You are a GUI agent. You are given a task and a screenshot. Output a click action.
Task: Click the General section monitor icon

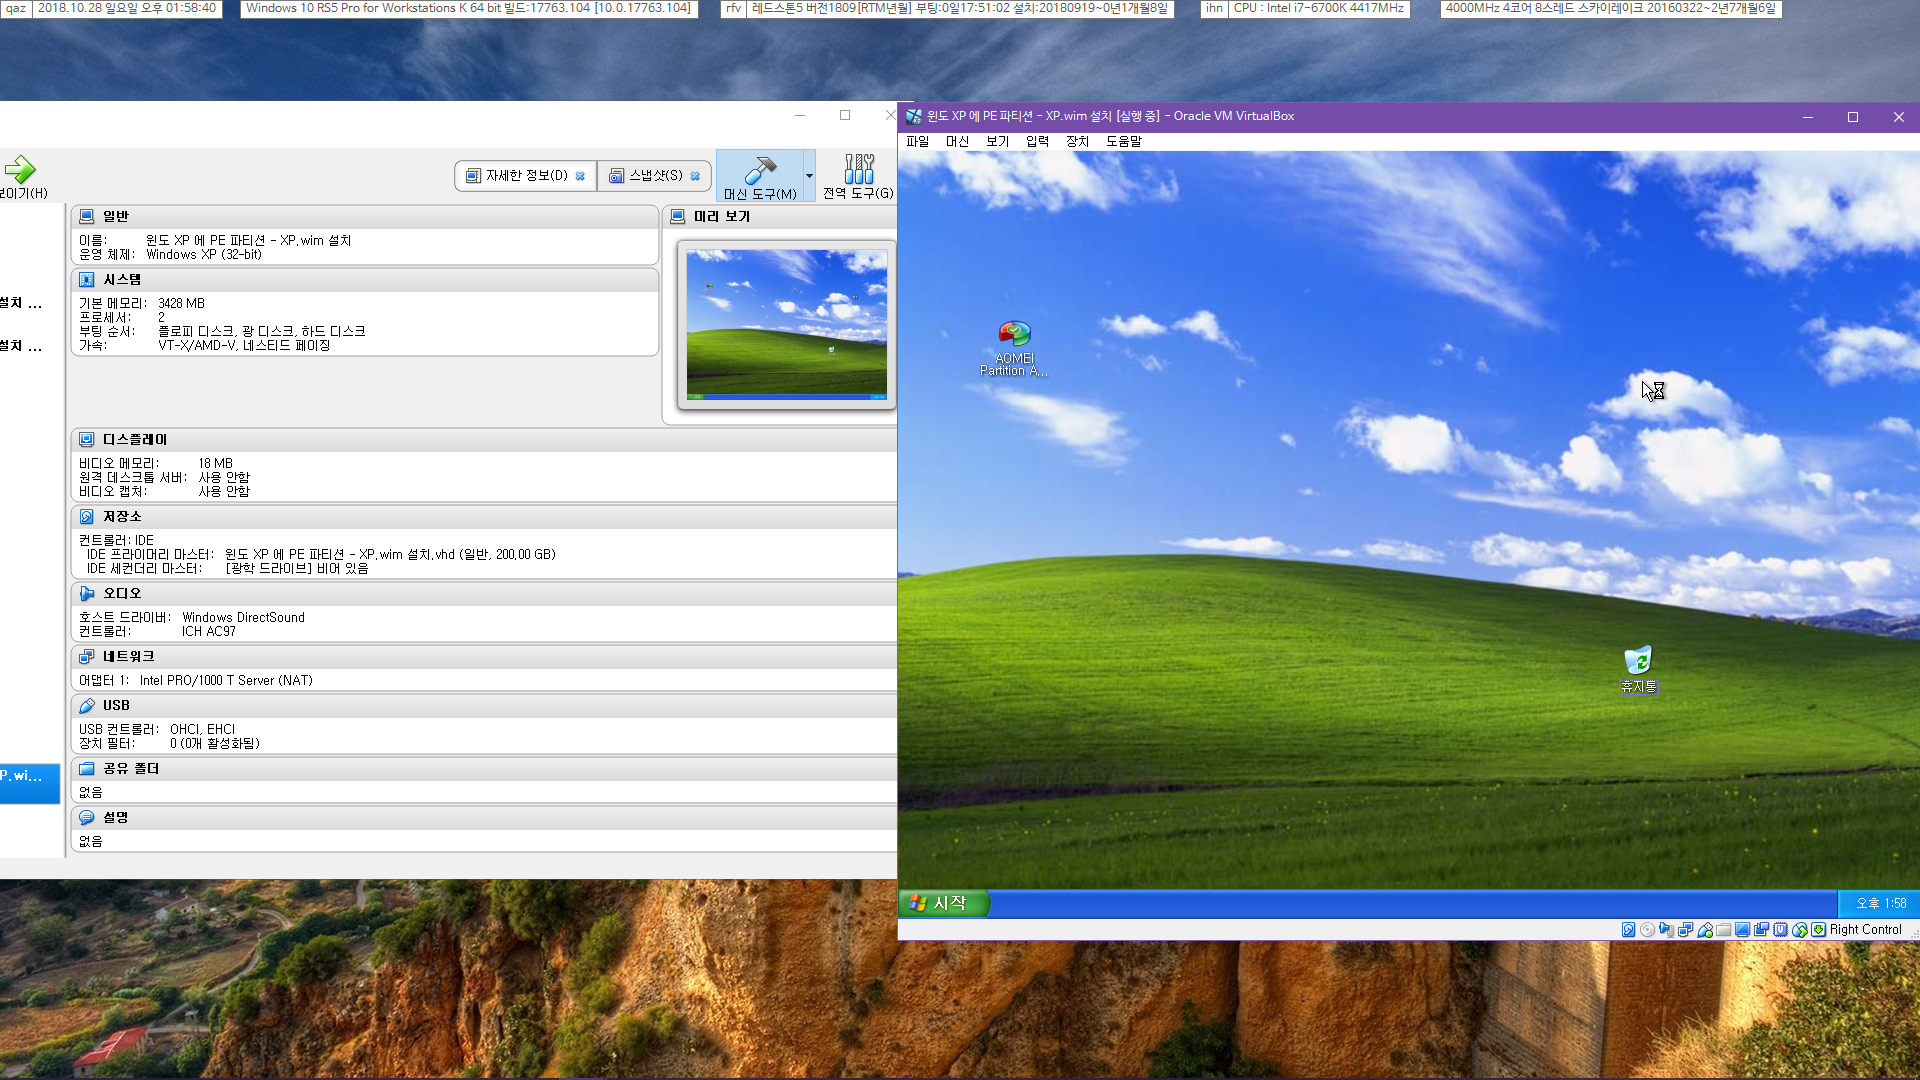(x=87, y=216)
